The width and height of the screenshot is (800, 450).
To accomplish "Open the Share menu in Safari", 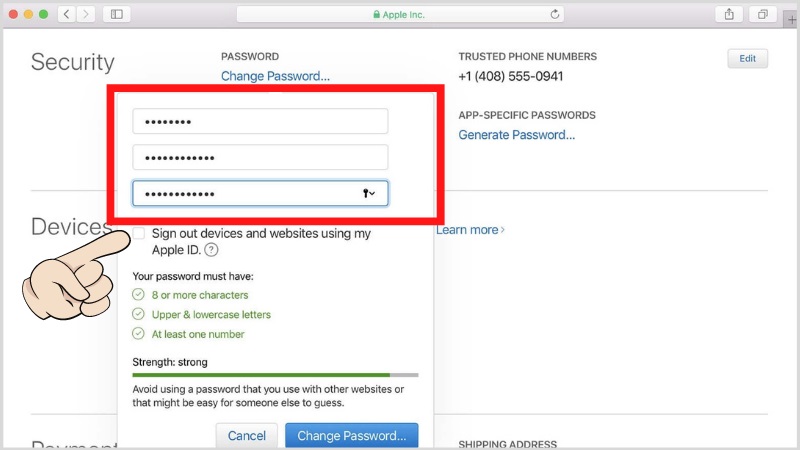I will click(x=727, y=14).
